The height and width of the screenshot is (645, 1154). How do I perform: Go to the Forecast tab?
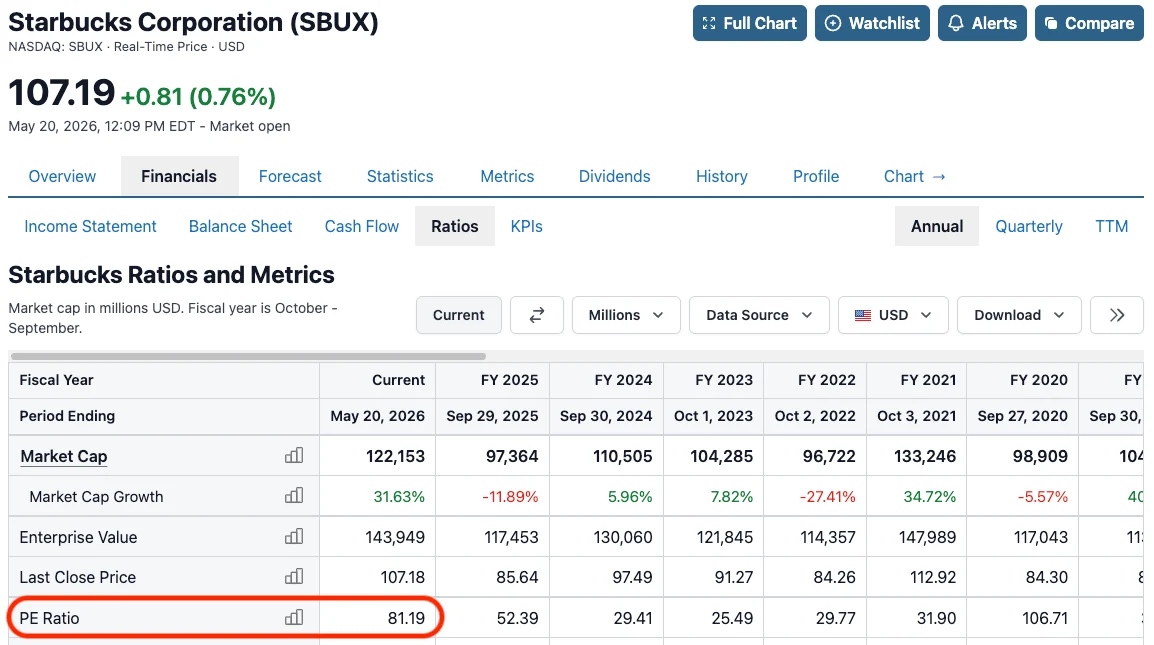coord(290,177)
